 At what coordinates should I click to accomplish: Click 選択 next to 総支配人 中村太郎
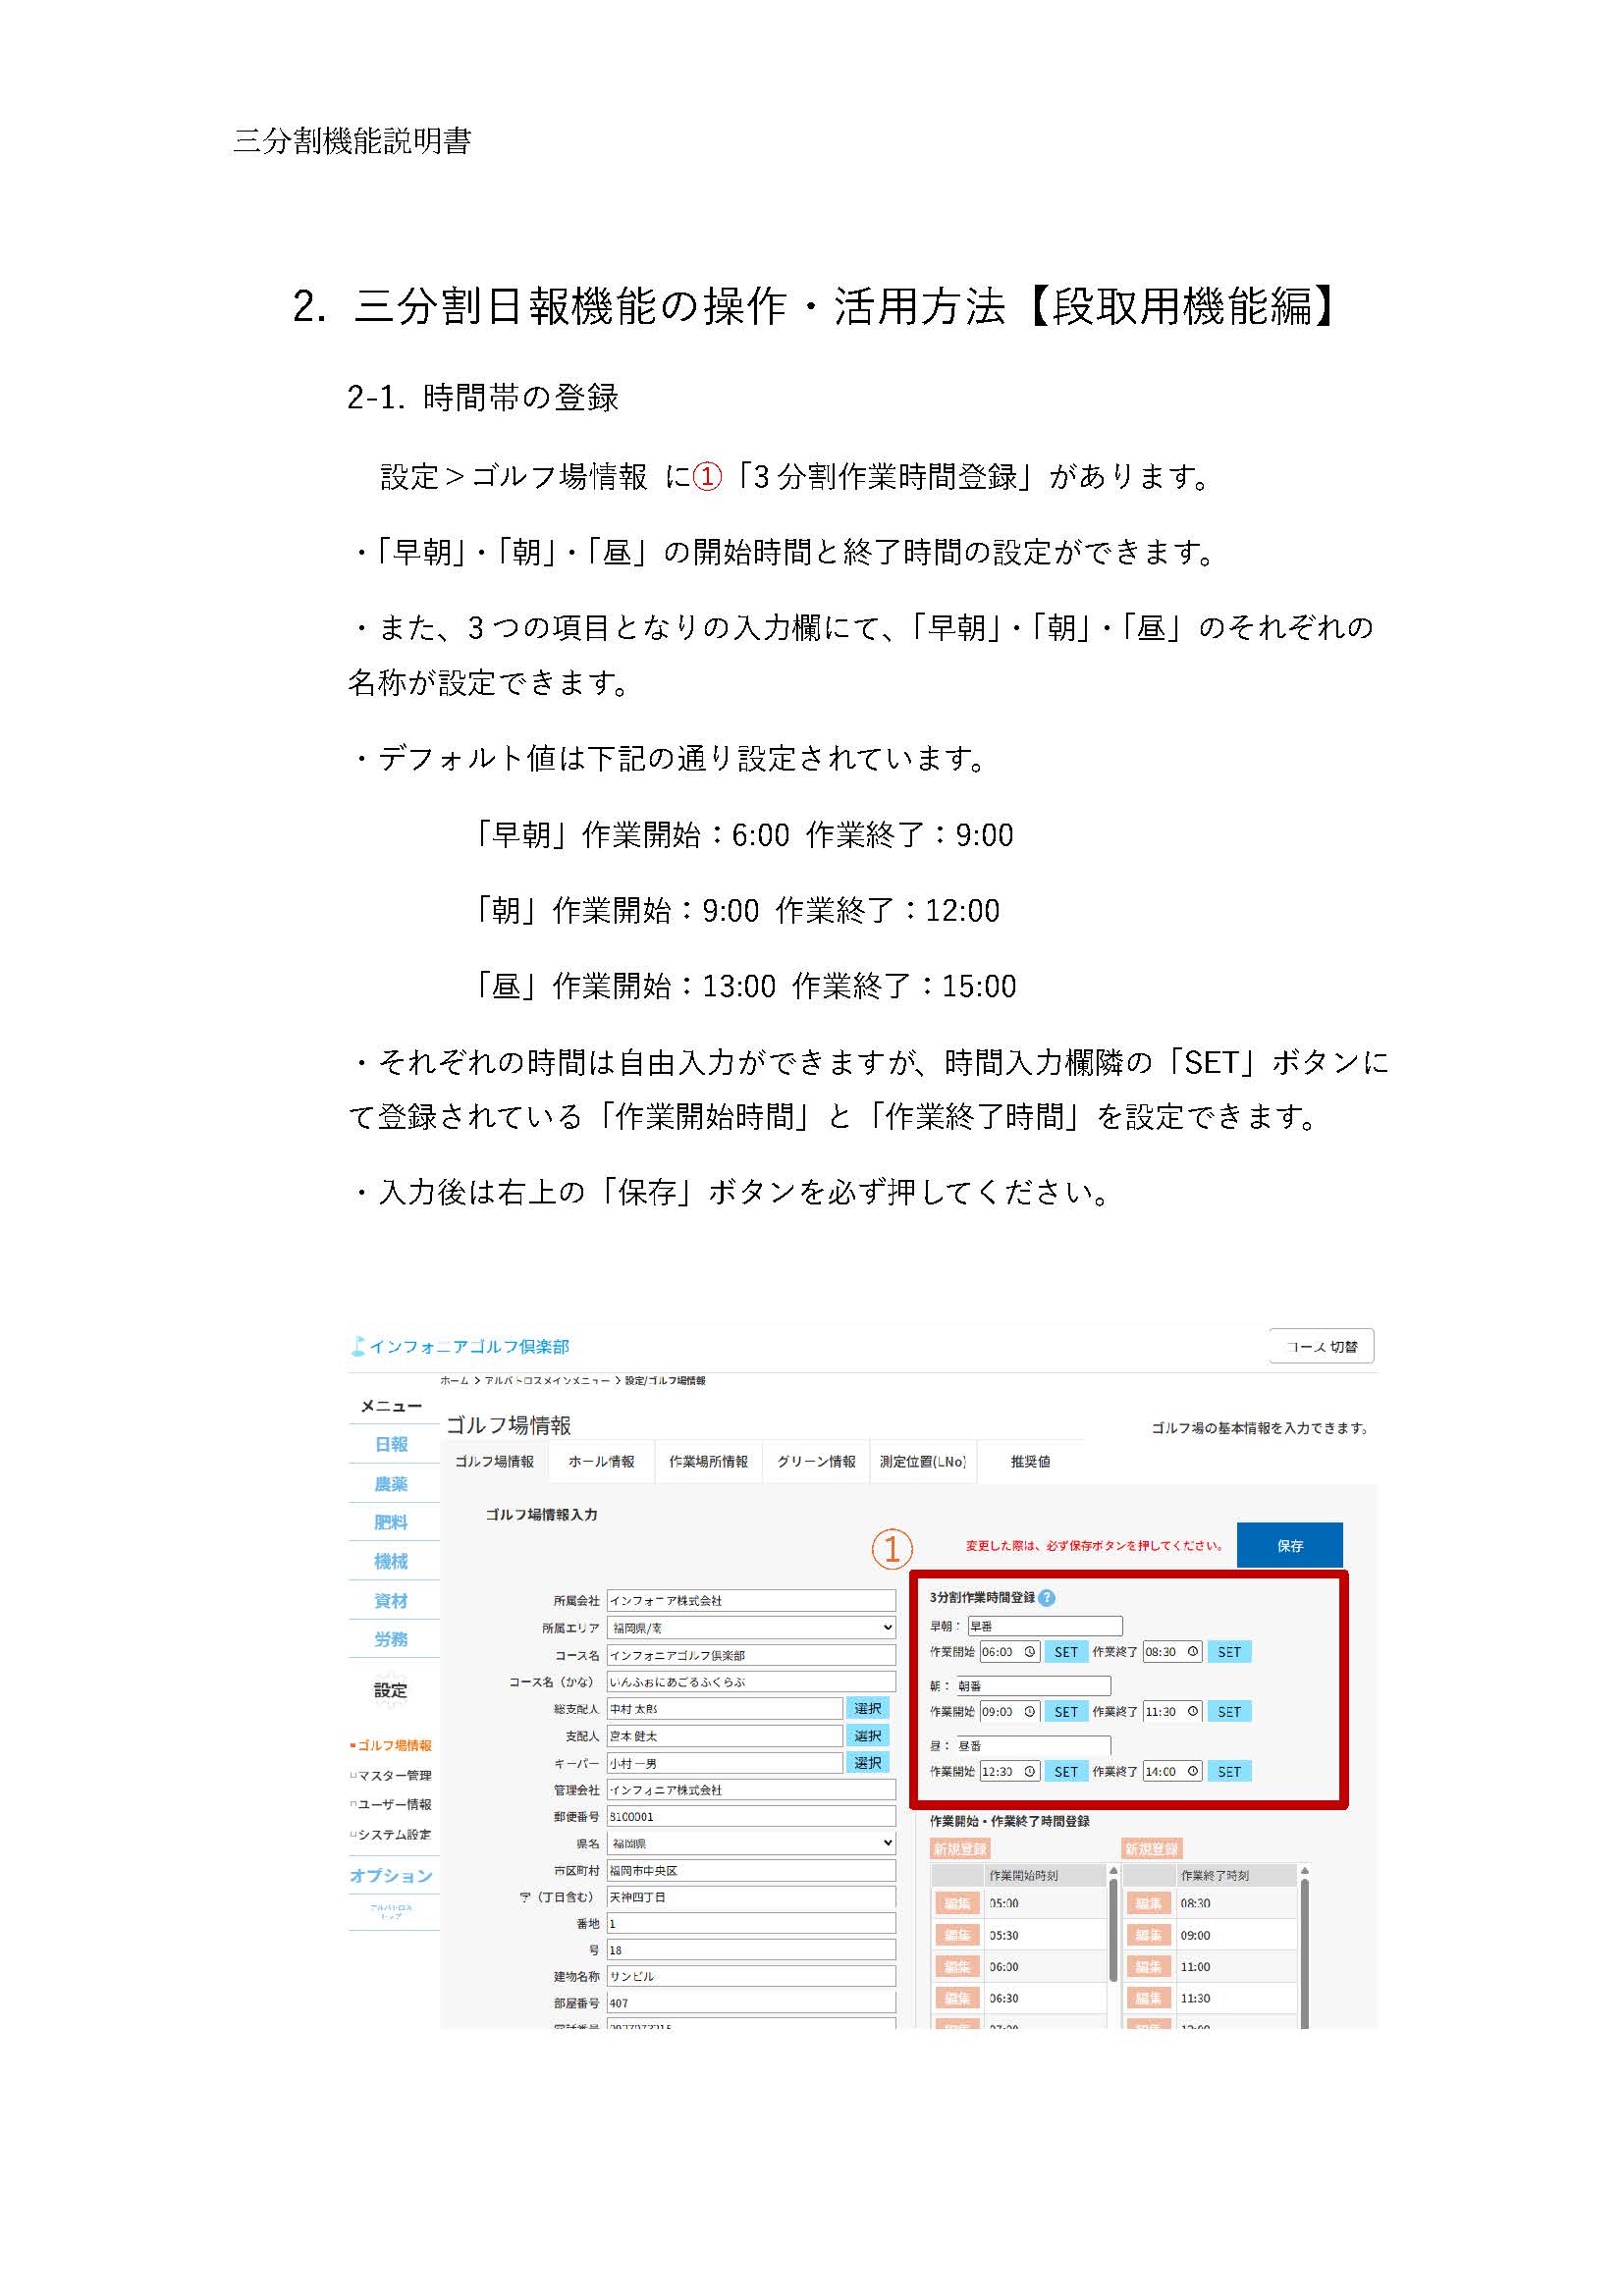868,1709
